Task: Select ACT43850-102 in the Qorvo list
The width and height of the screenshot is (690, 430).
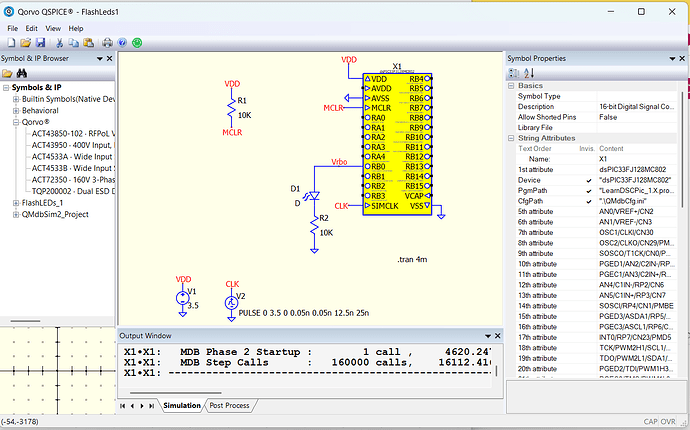Action: click(x=73, y=134)
